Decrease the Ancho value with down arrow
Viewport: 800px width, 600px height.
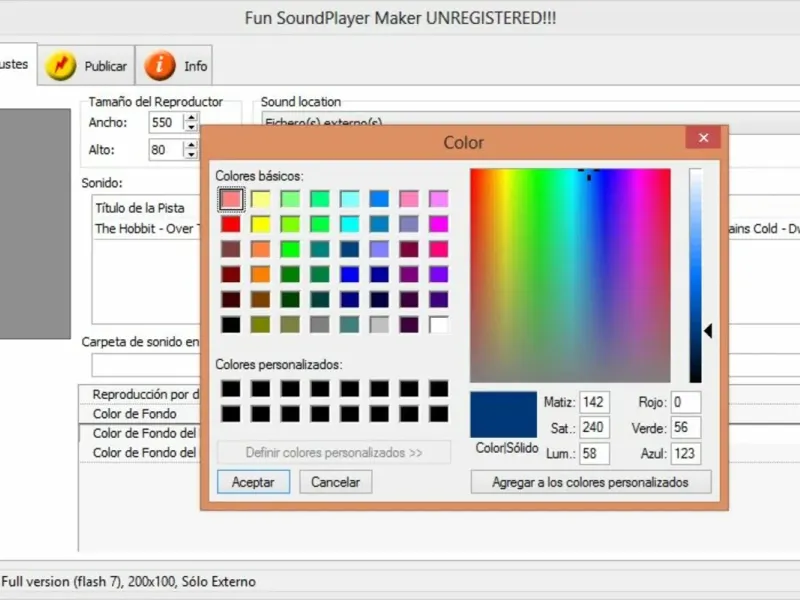pyautogui.click(x=191, y=127)
